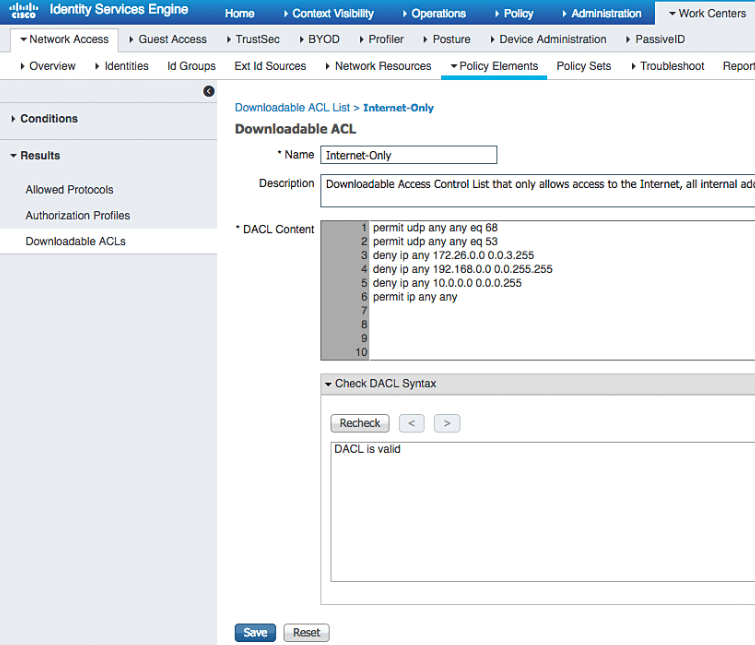Go to Policy Sets
This screenshot has height=645, width=755.
tap(584, 66)
